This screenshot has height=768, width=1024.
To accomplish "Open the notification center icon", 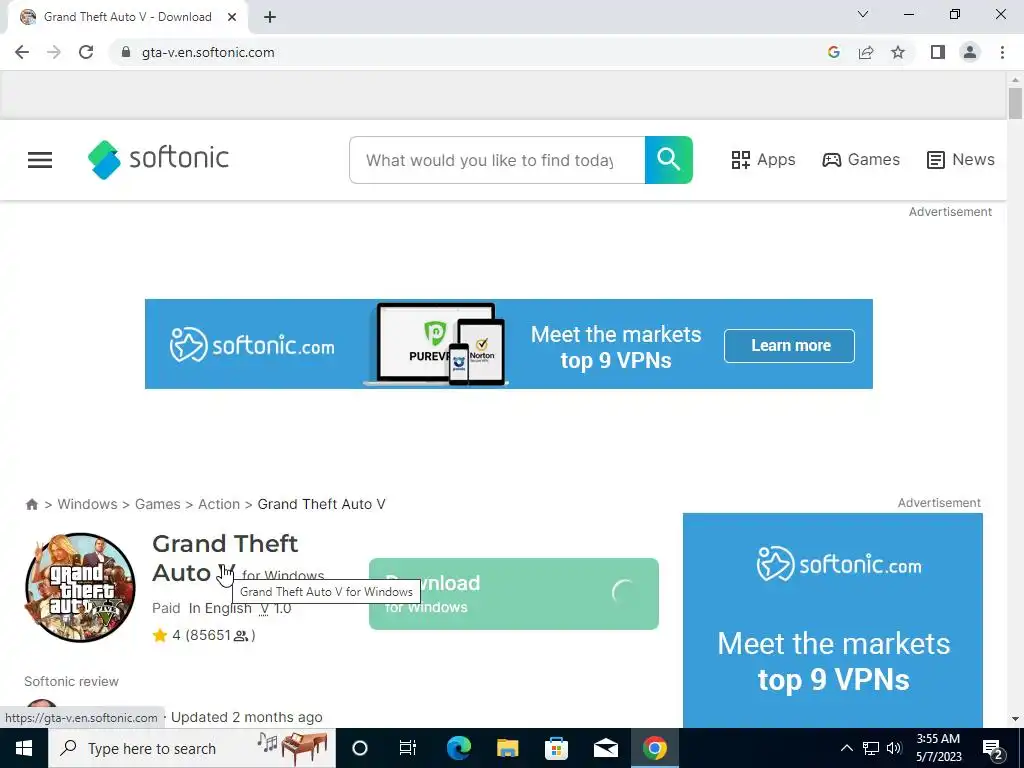I will [x=992, y=748].
